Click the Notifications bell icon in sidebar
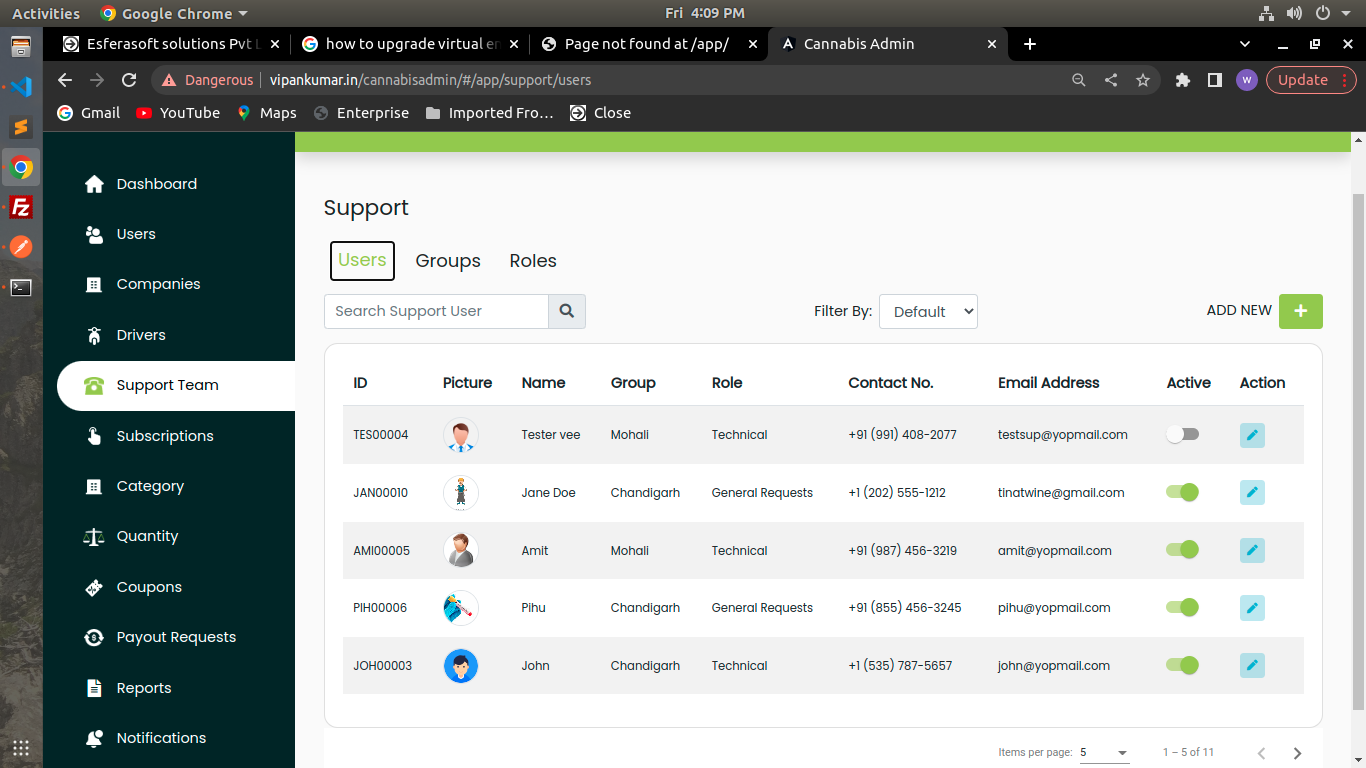Screen dimensions: 1366x768 [x=94, y=738]
